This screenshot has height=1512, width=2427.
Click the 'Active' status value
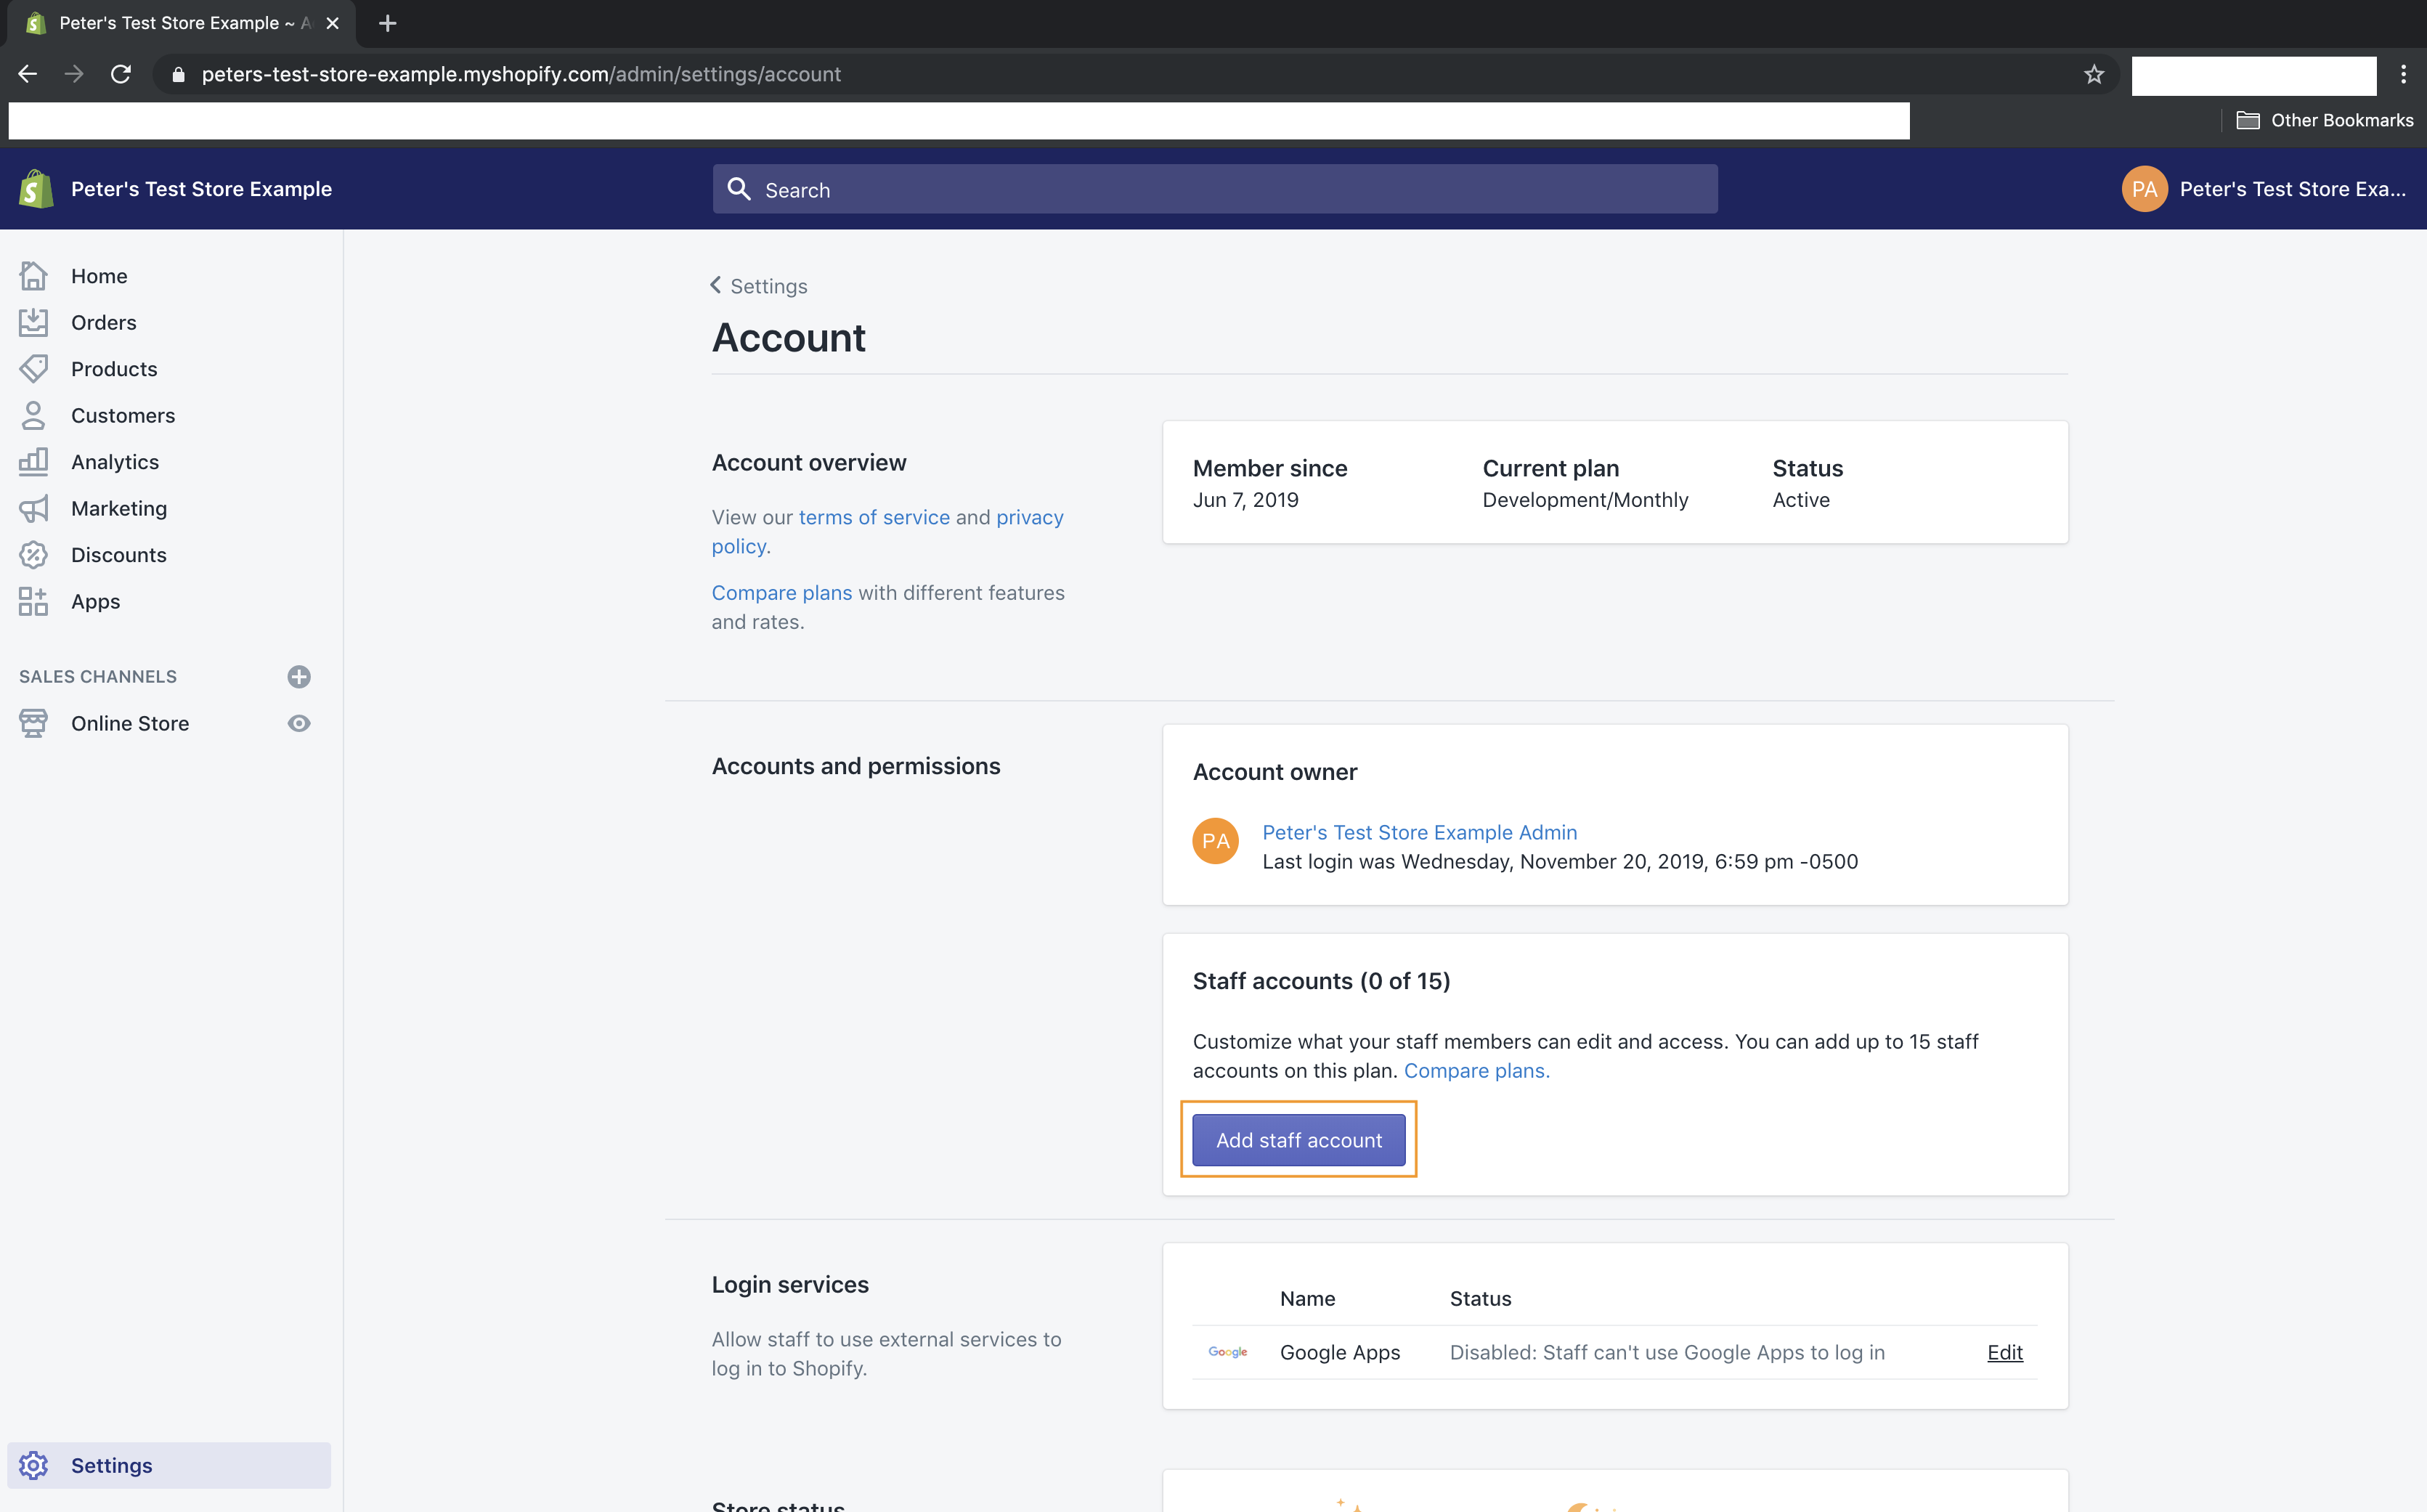tap(1801, 500)
